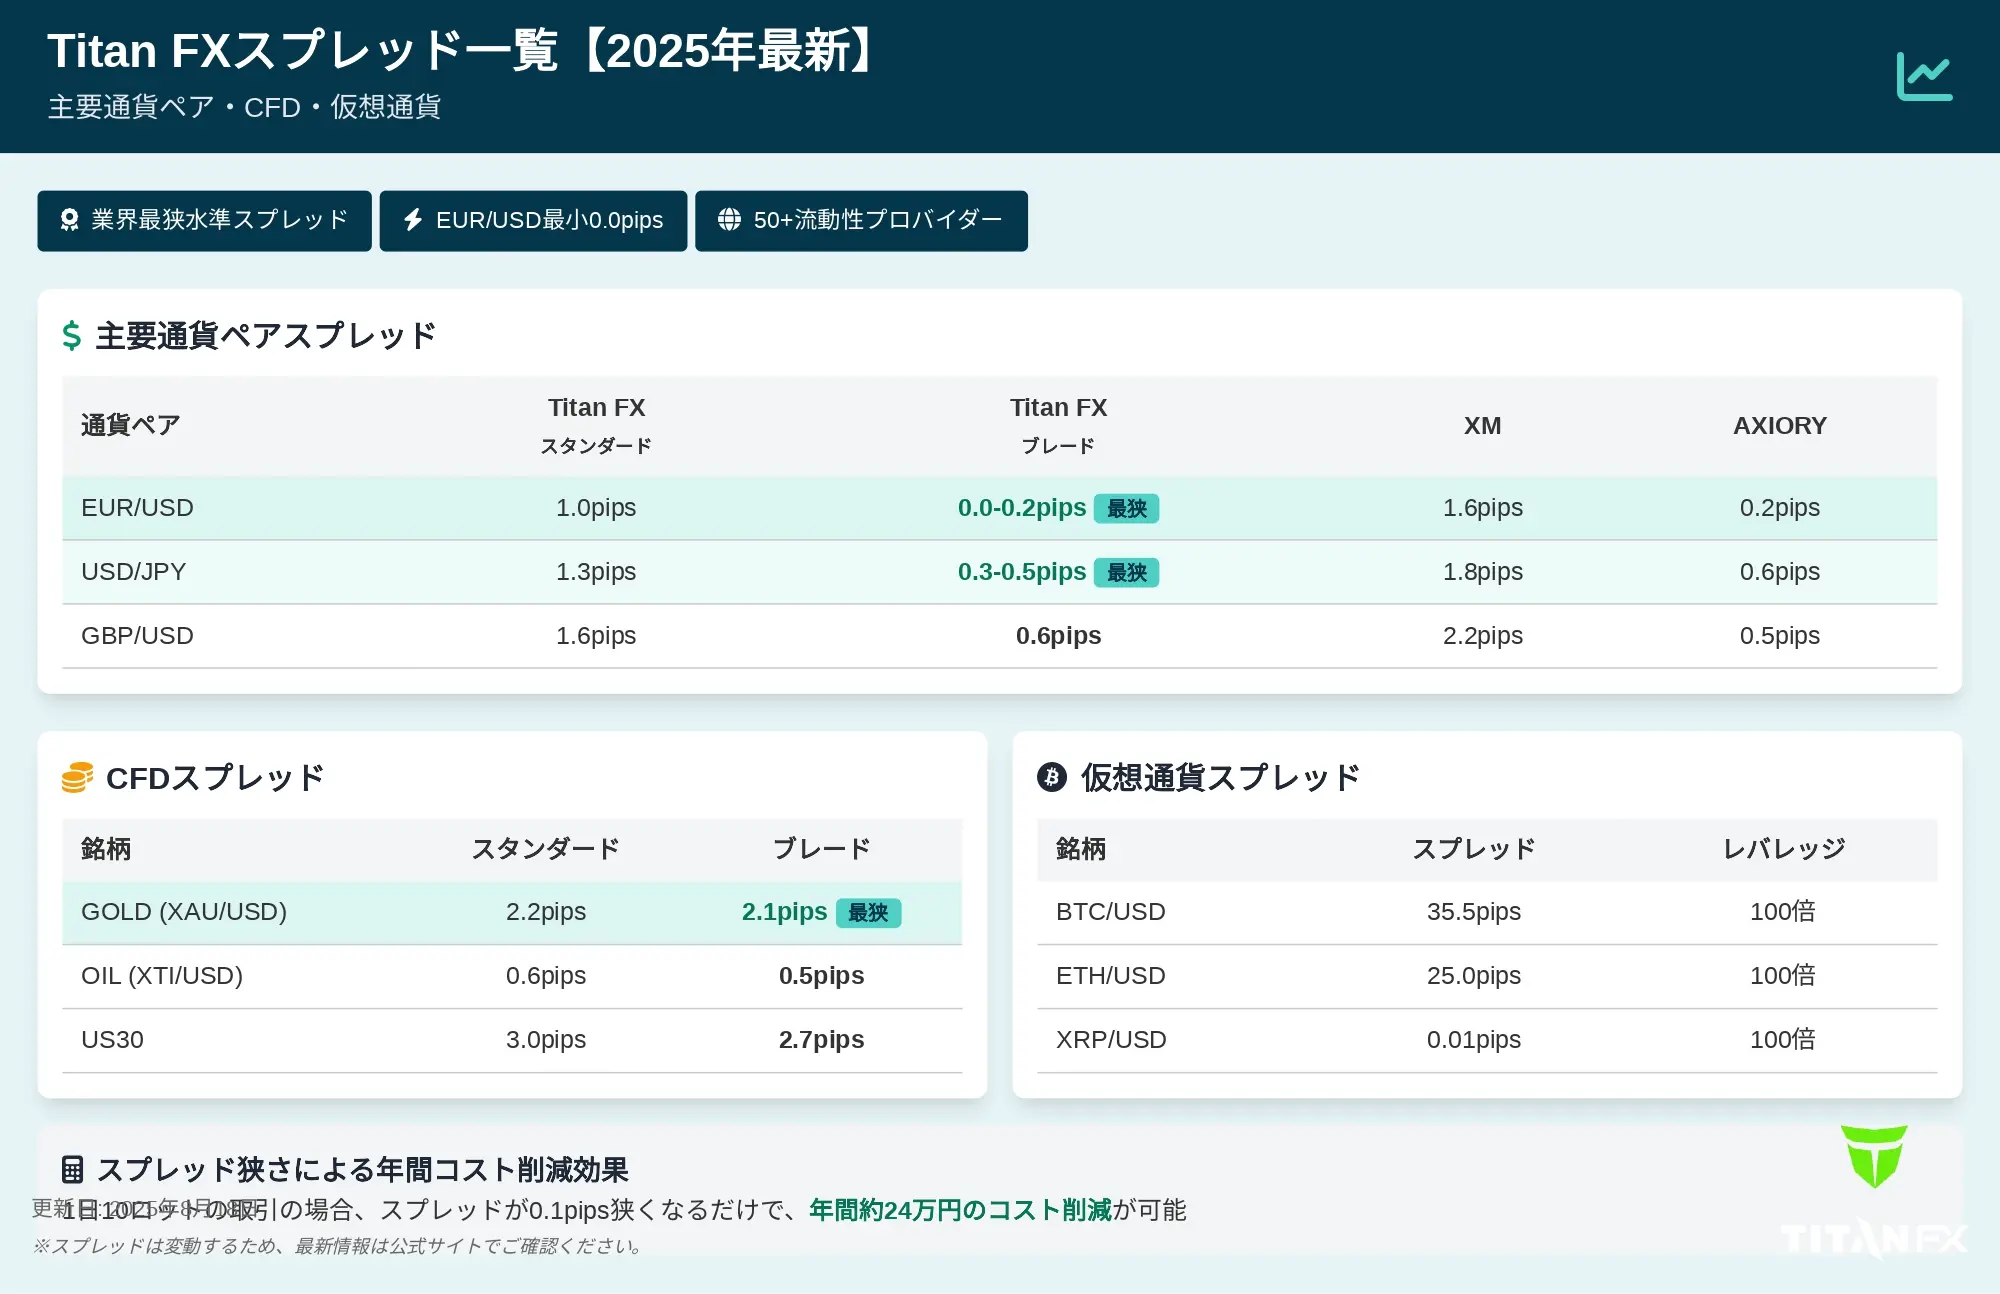Click the XM column header
The width and height of the screenshot is (2000, 1294).
coord(1482,425)
